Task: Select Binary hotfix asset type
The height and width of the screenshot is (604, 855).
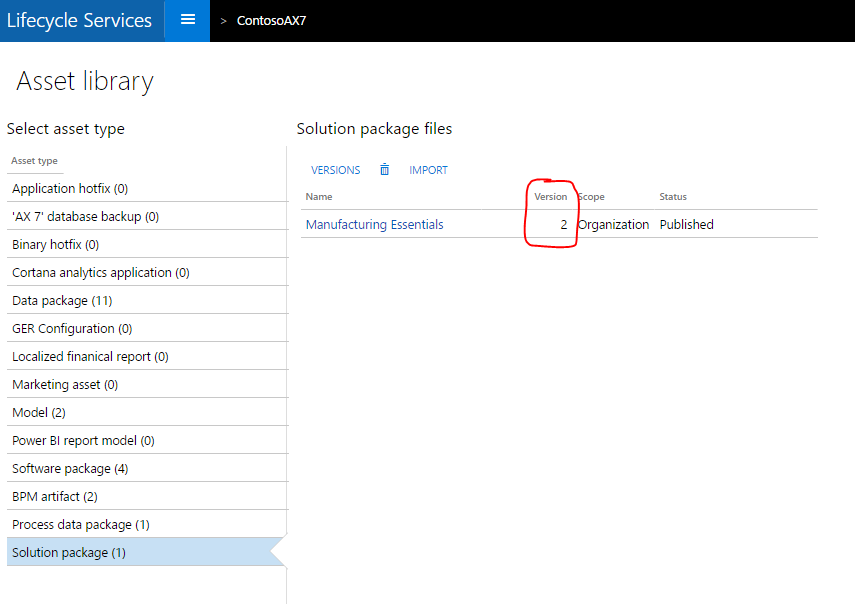Action: (x=55, y=245)
